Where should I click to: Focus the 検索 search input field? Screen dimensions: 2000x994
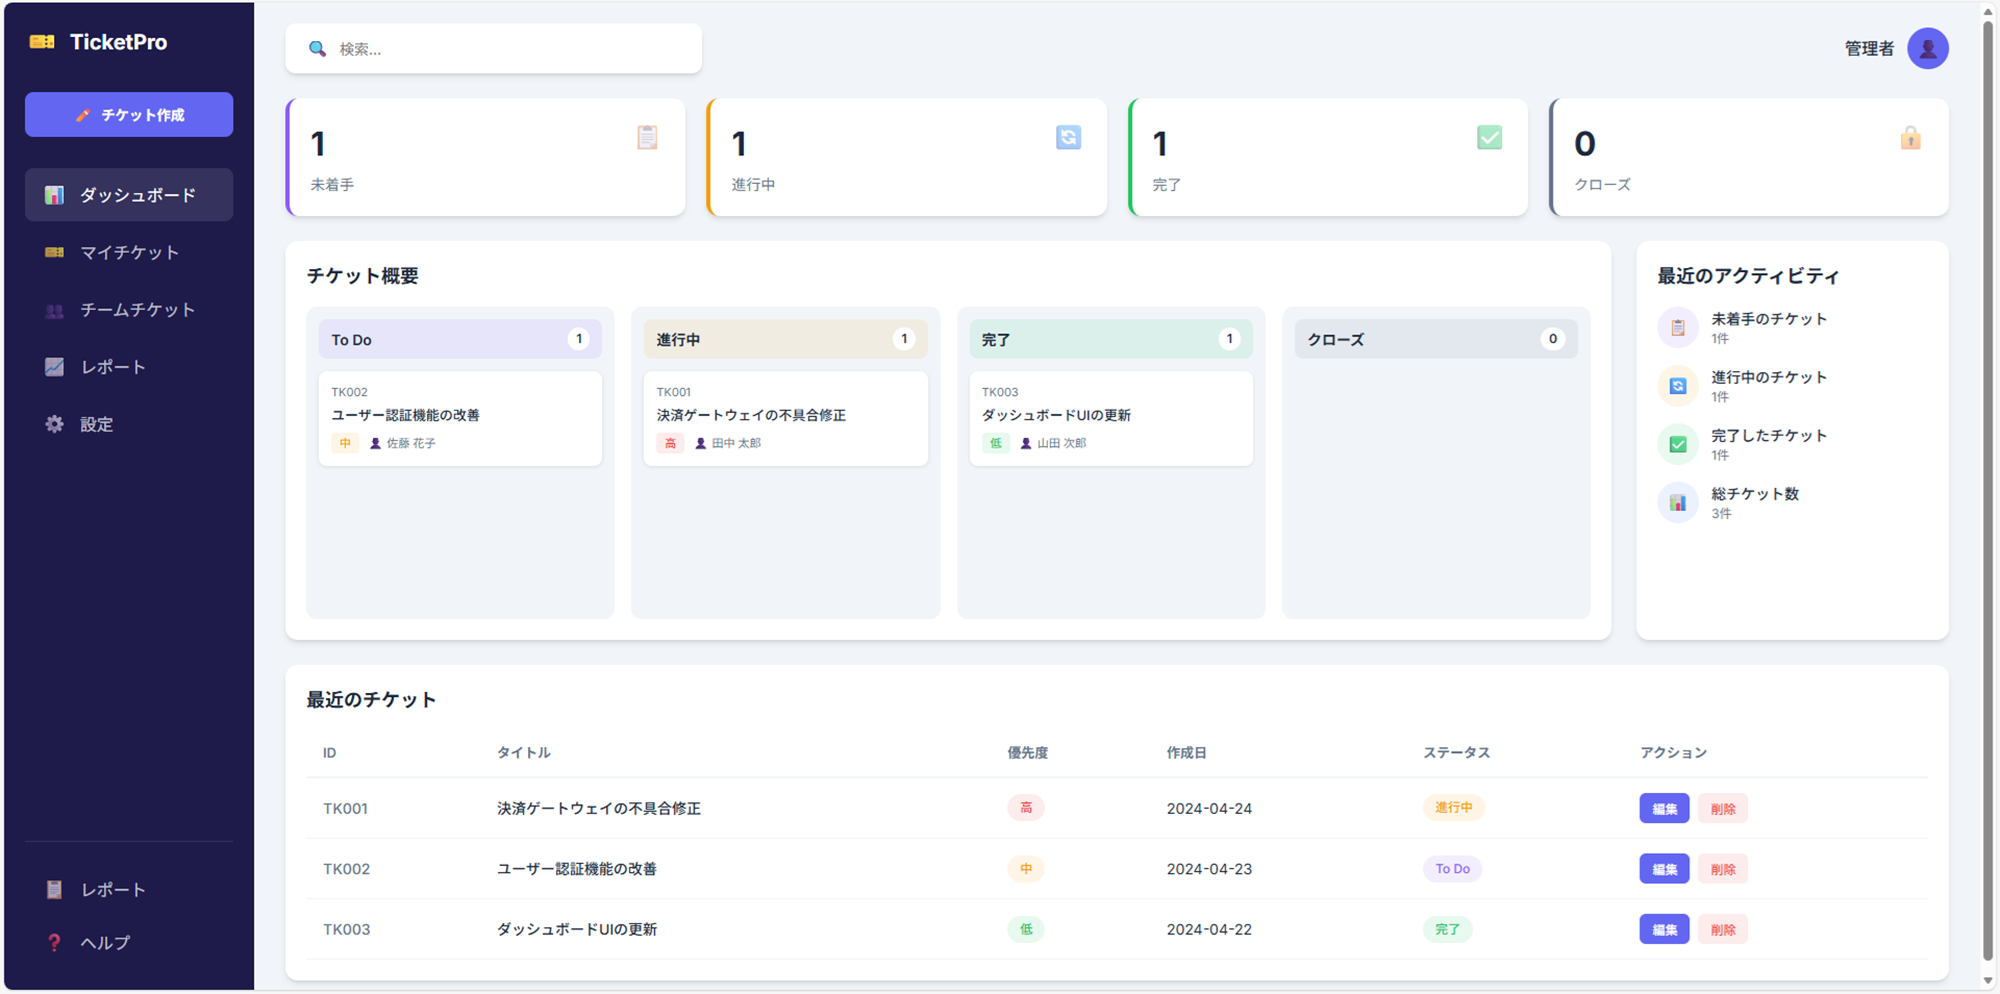point(493,49)
